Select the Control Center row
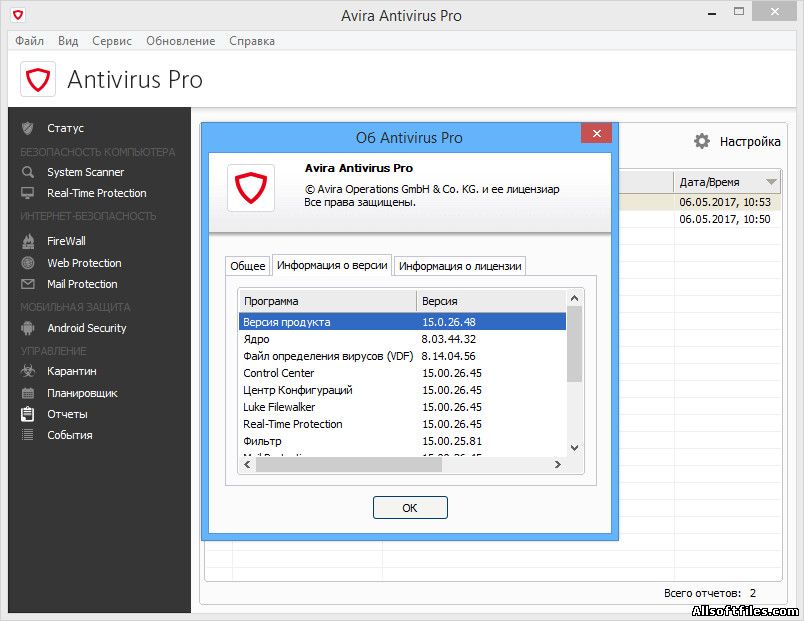 tap(403, 373)
